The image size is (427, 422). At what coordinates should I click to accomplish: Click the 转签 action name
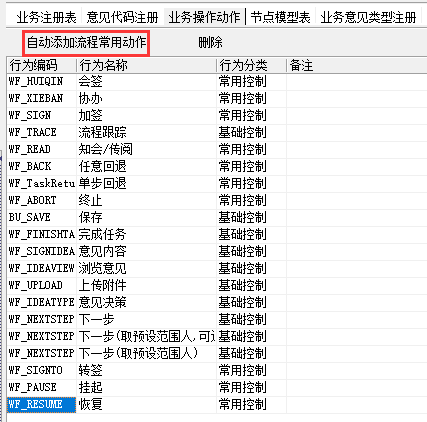pos(91,371)
